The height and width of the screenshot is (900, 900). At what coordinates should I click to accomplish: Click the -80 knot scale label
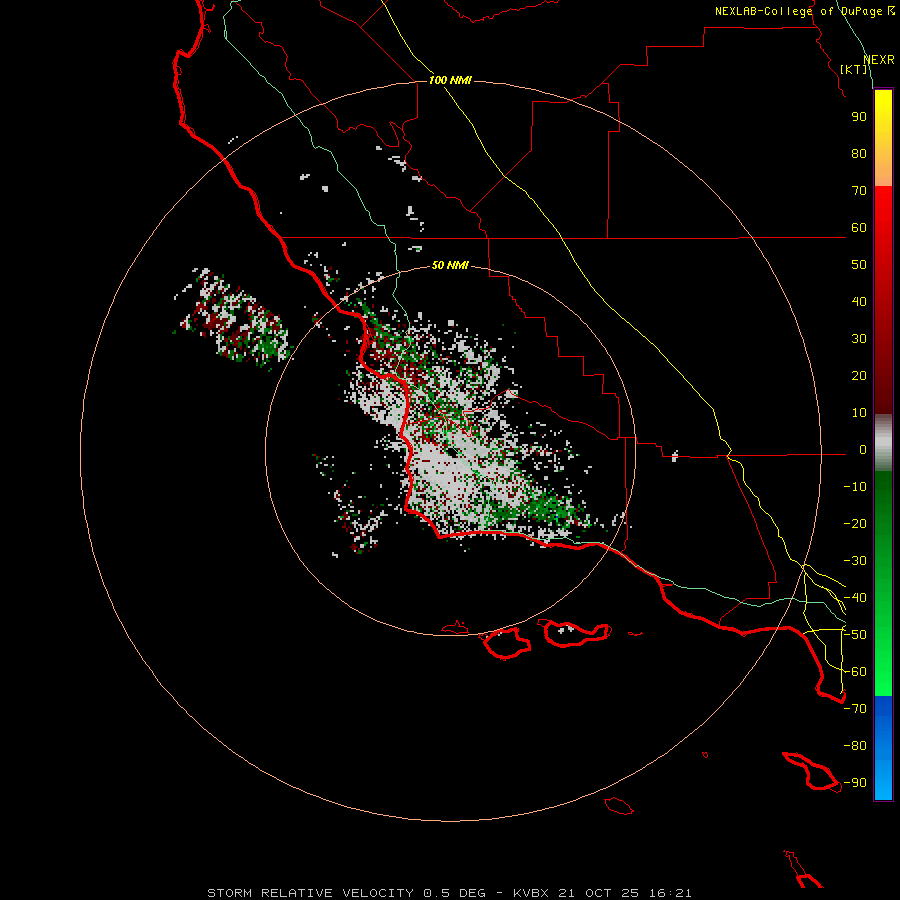[x=855, y=746]
